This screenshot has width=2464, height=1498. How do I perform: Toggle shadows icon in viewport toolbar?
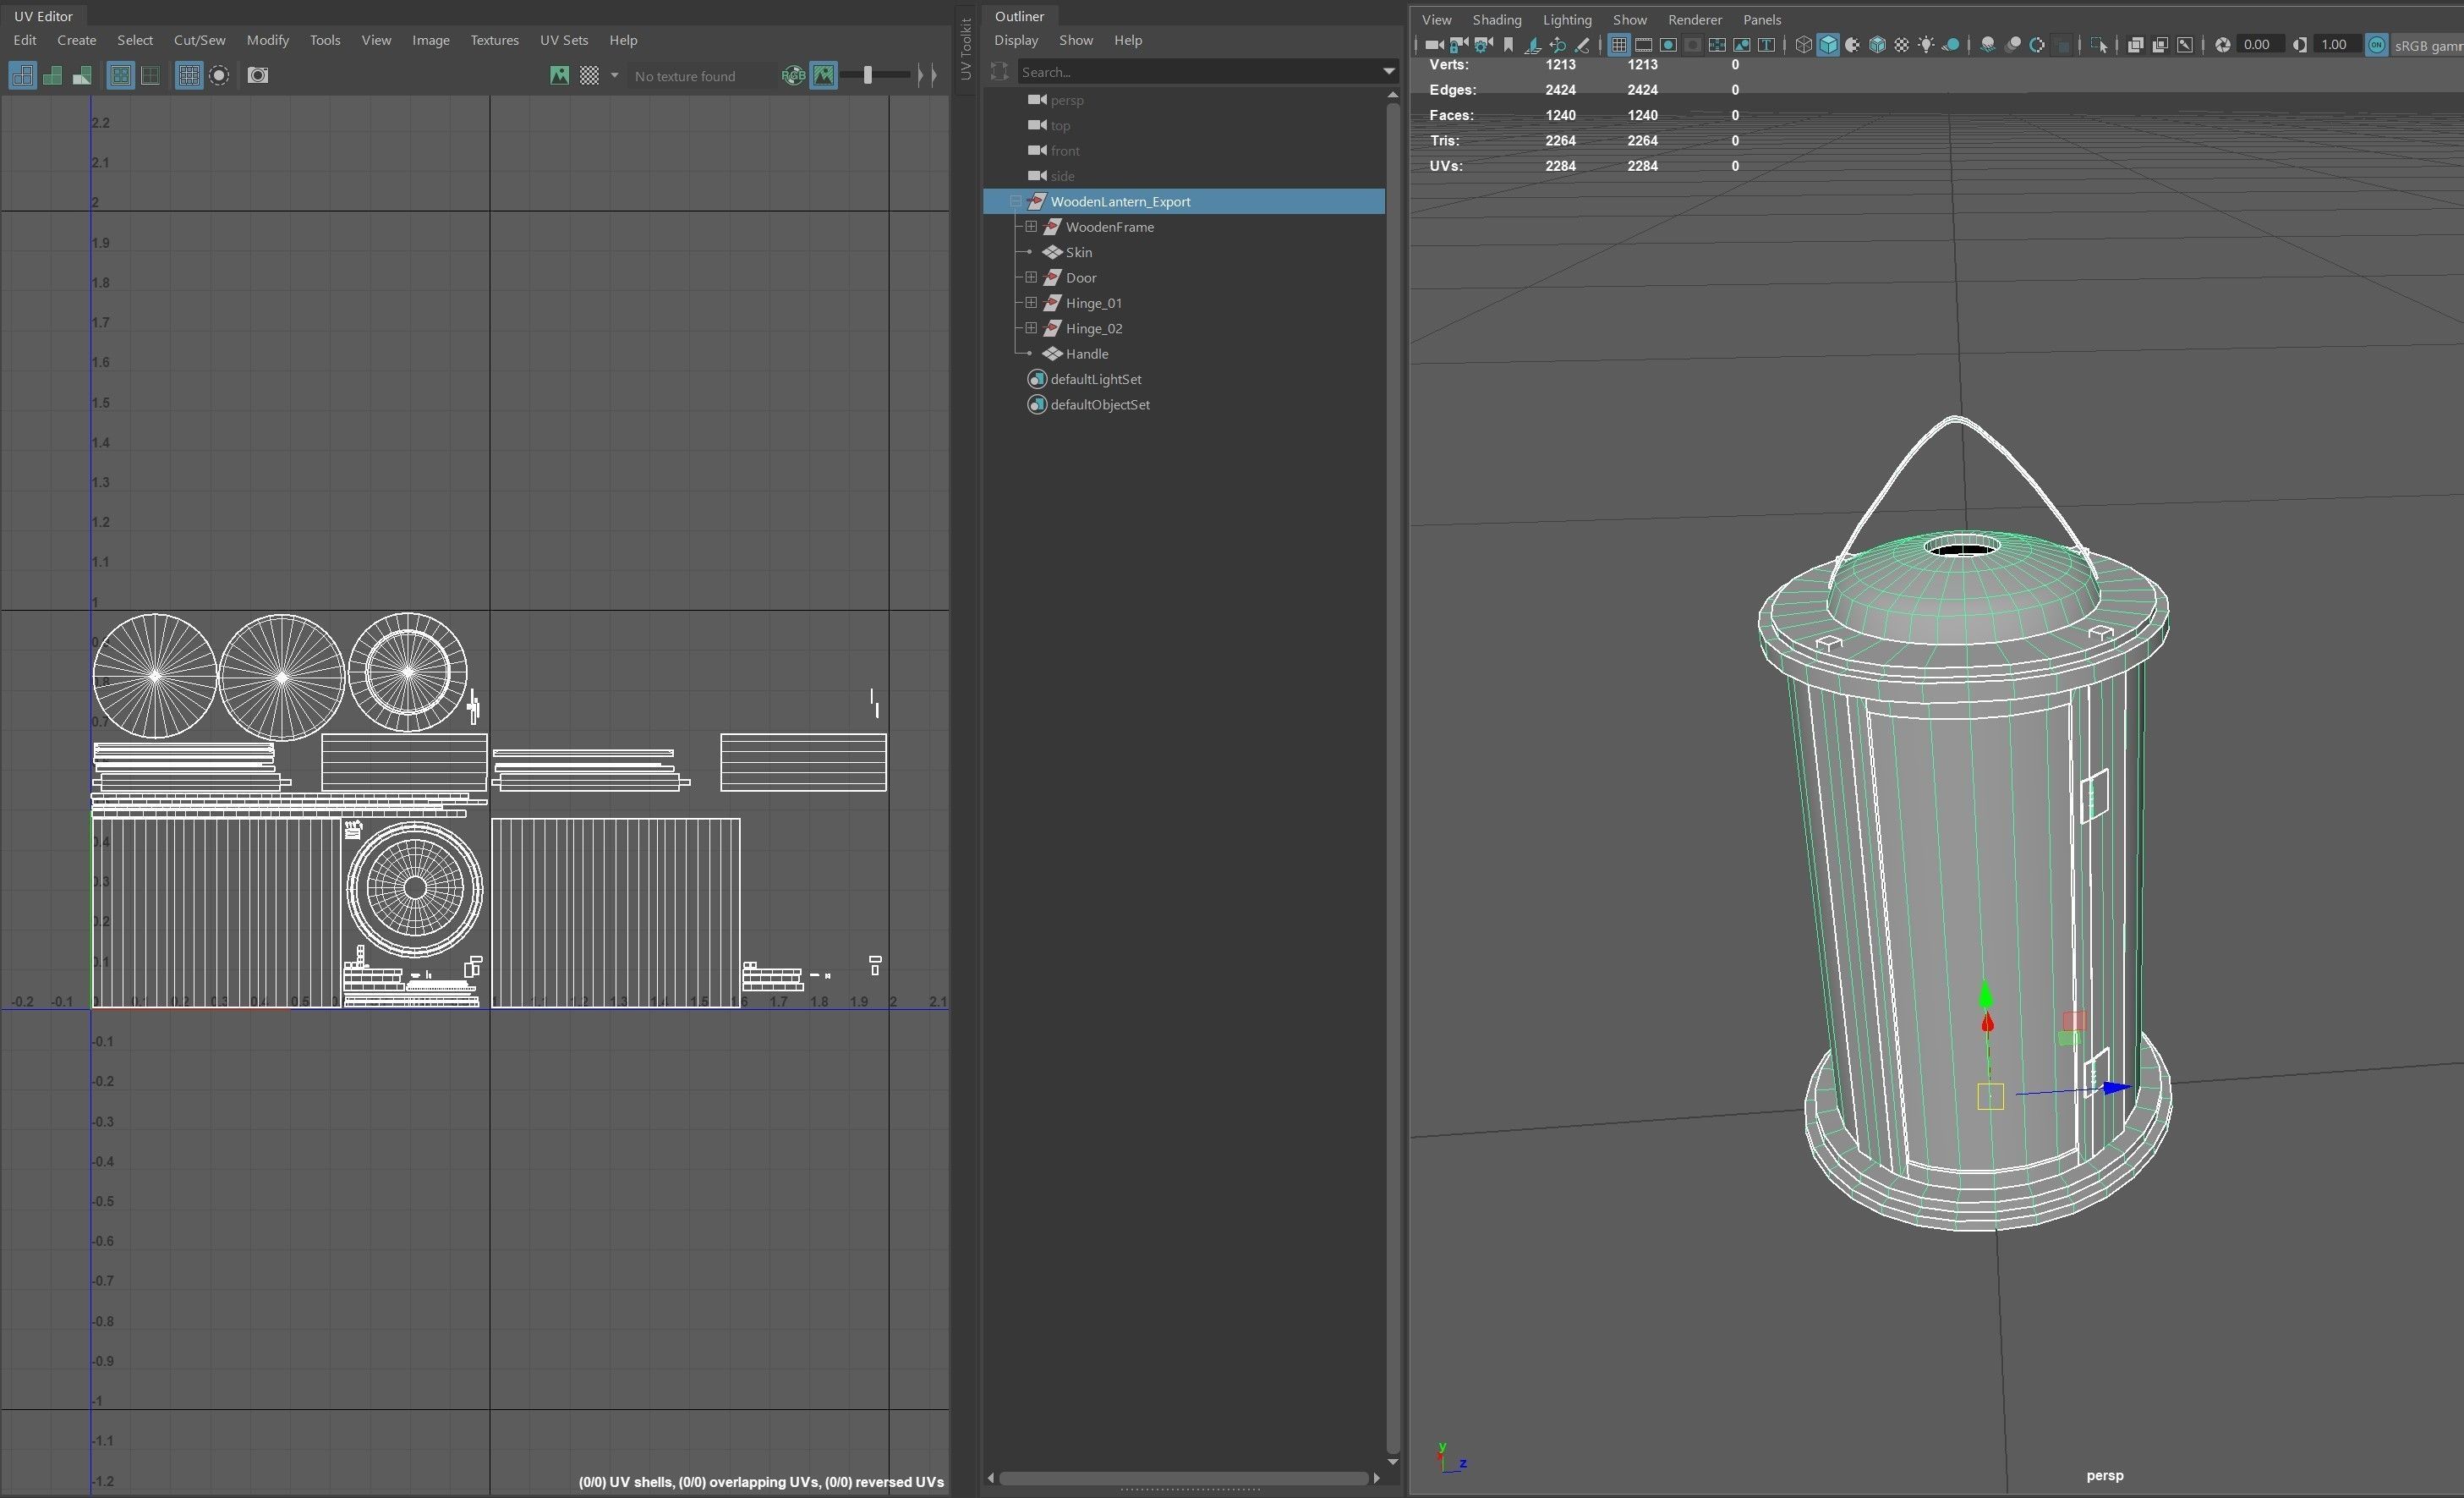pos(1951,45)
